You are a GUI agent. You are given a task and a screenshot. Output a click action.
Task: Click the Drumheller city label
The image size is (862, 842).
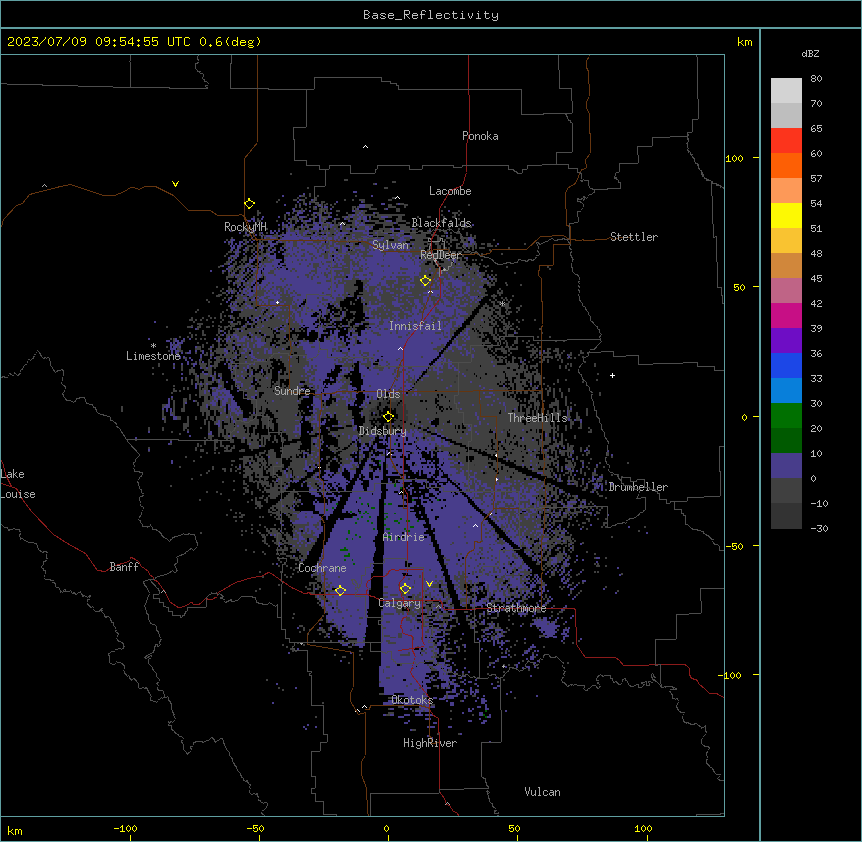tap(638, 487)
